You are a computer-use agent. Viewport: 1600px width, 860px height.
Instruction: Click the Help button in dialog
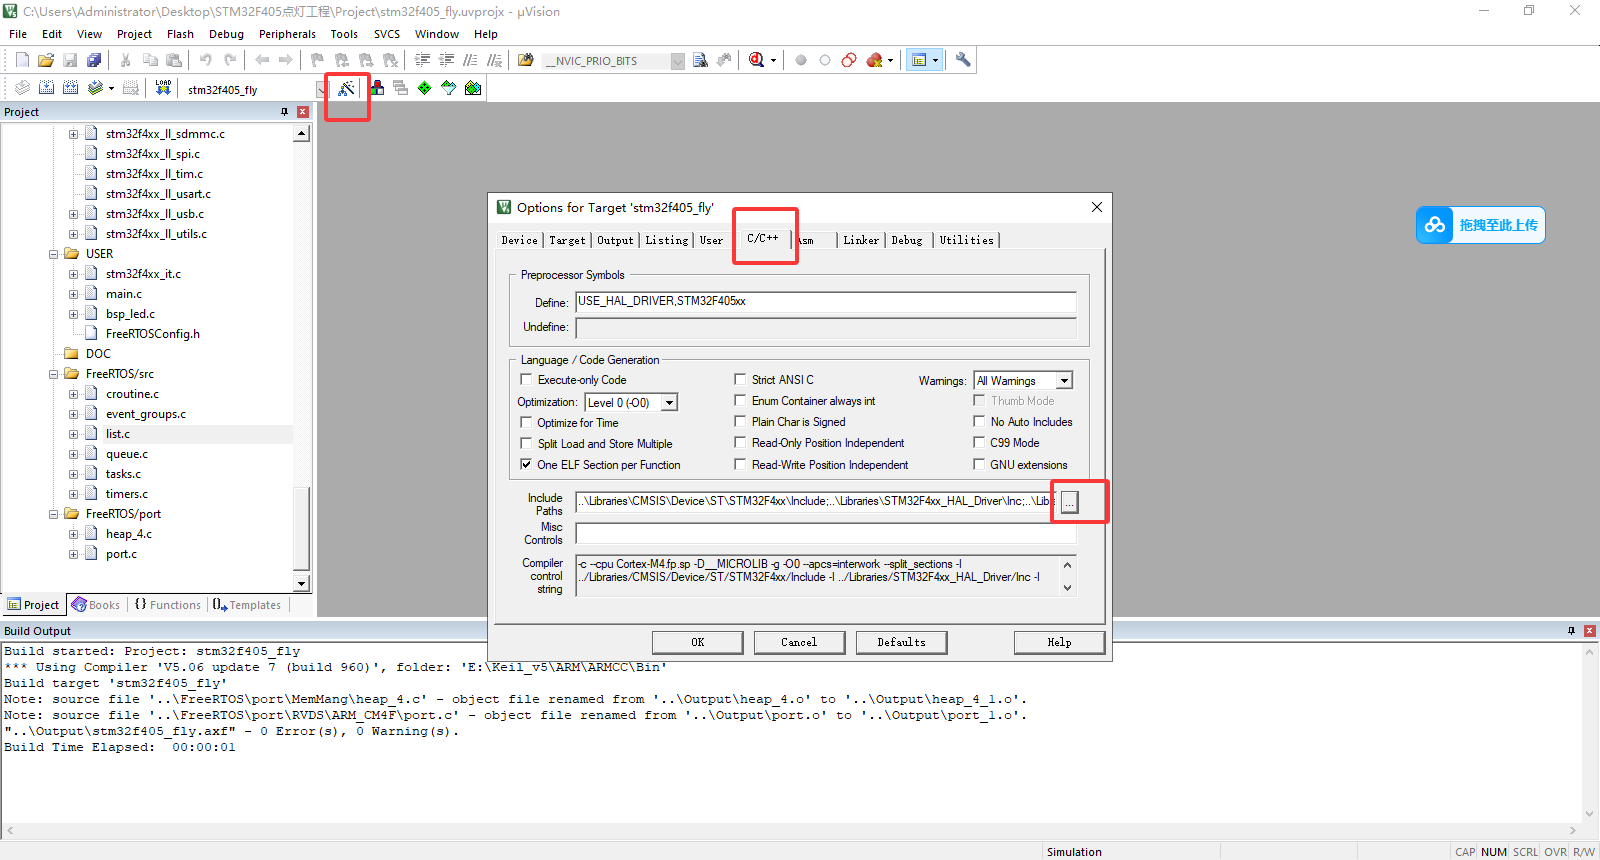pyautogui.click(x=1059, y=642)
